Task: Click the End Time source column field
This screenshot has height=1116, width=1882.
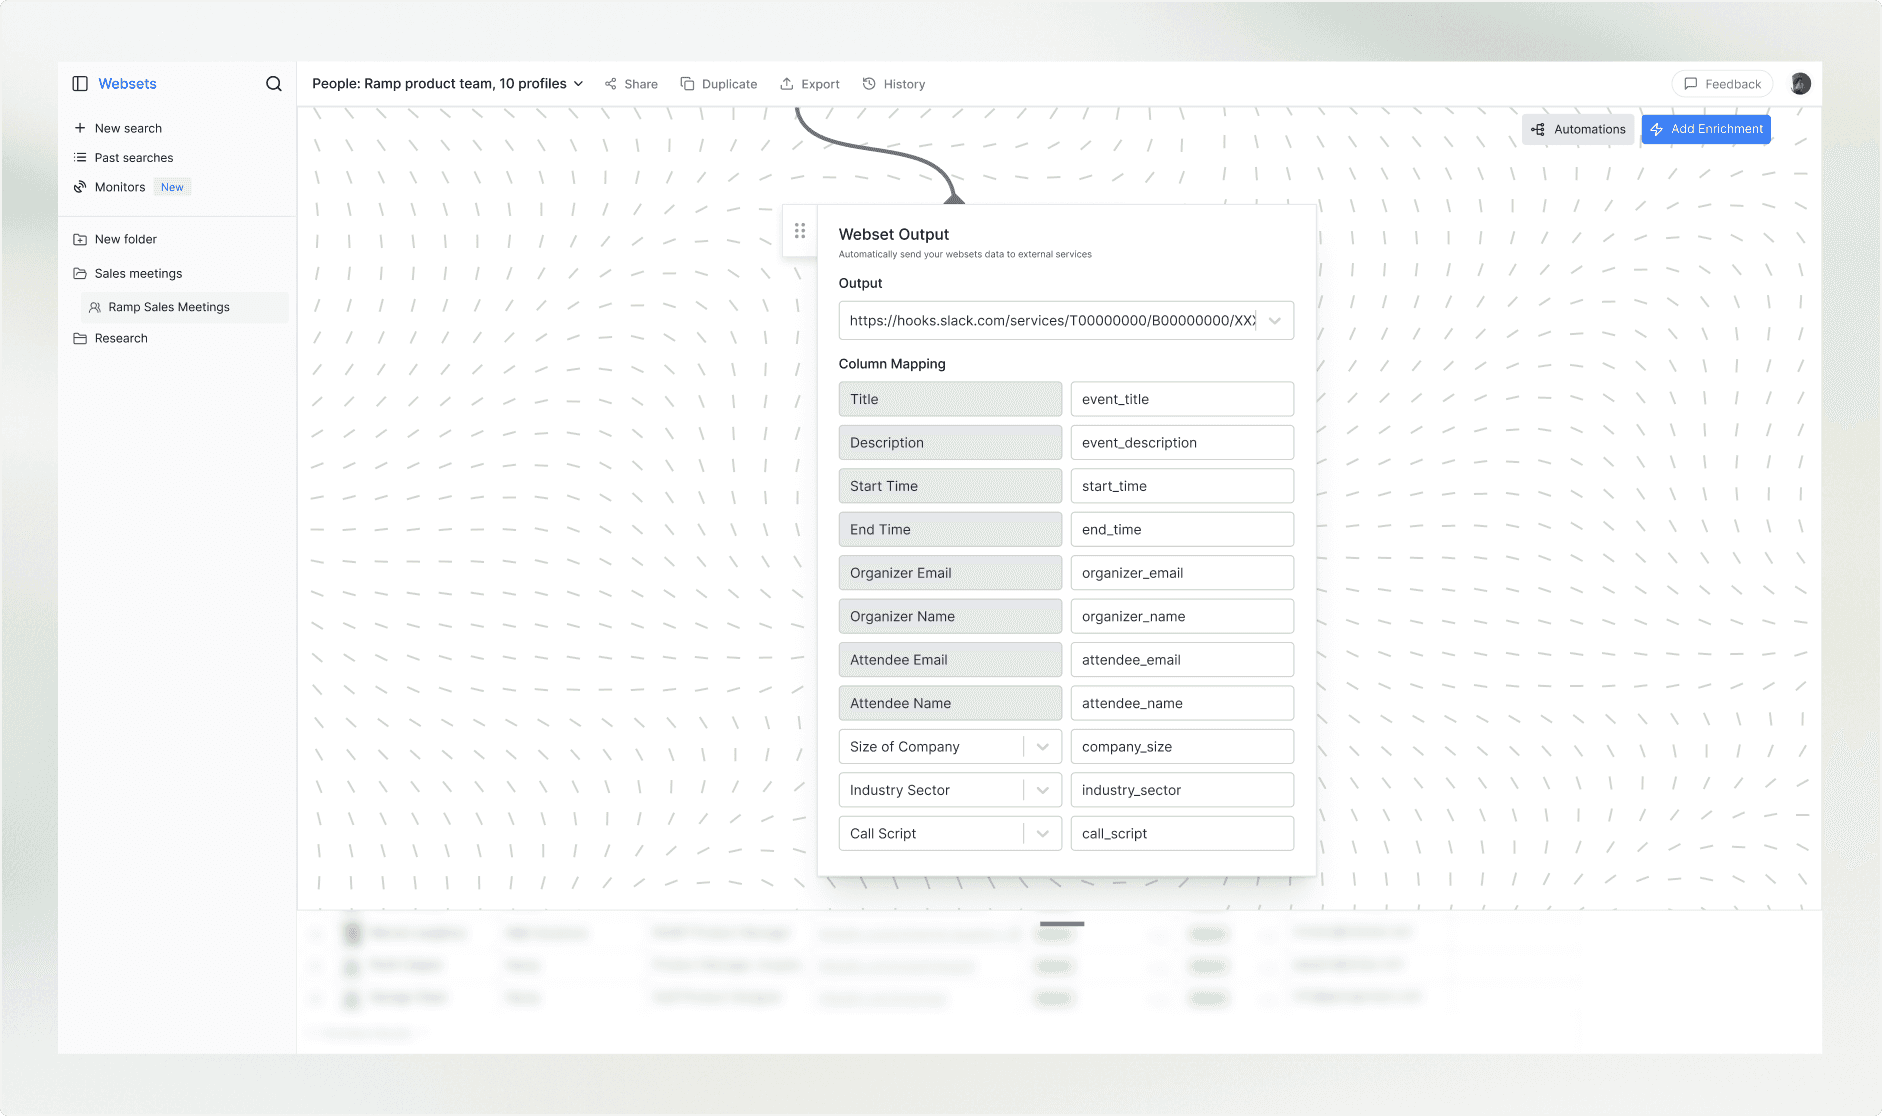Action: (x=950, y=530)
